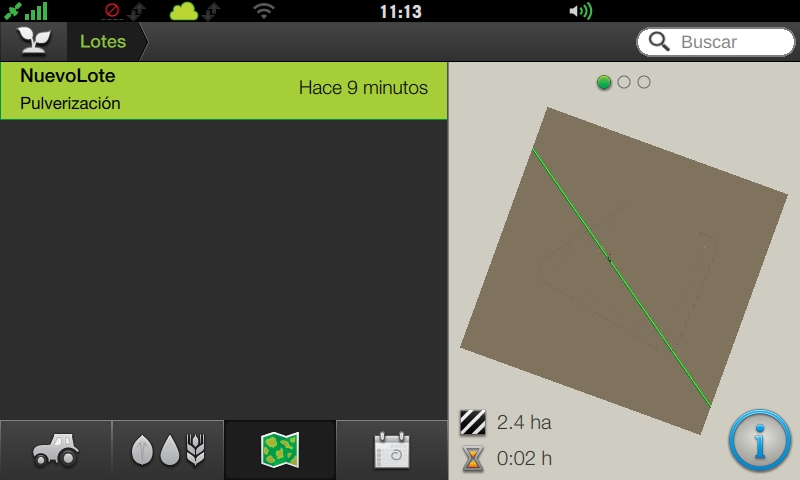Click the blue info button
Viewport: 800px width, 480px height.
759,440
